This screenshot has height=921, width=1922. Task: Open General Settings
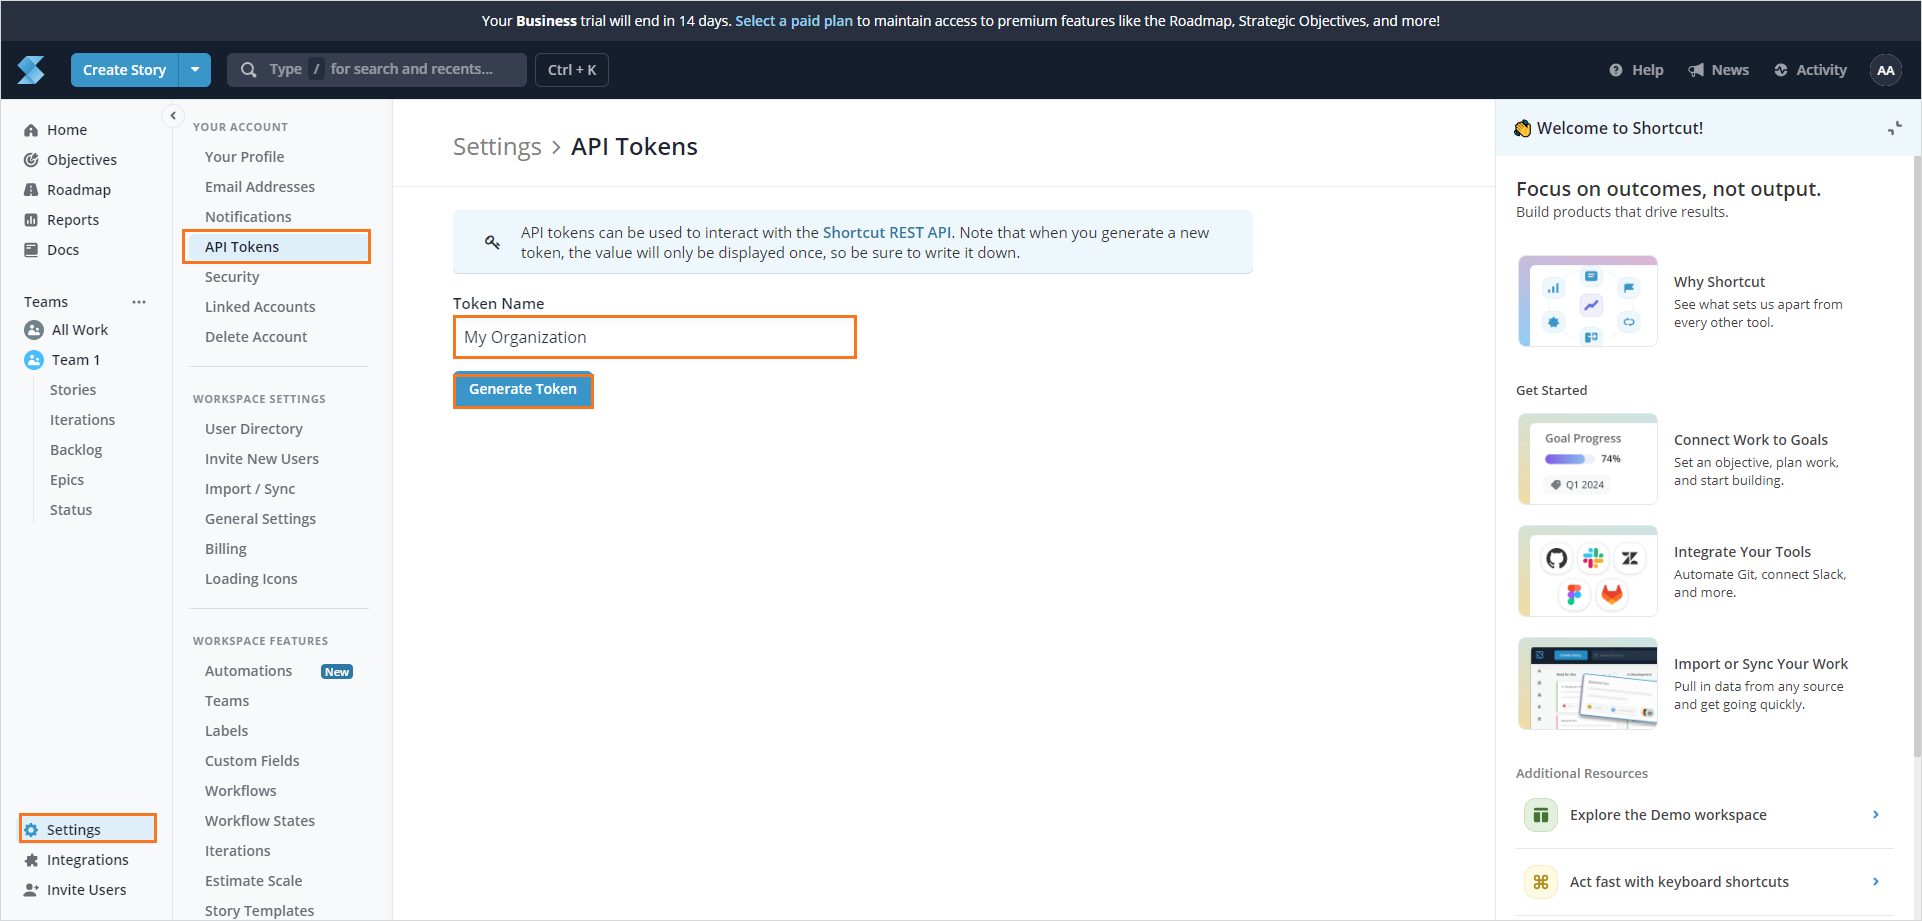[260, 519]
